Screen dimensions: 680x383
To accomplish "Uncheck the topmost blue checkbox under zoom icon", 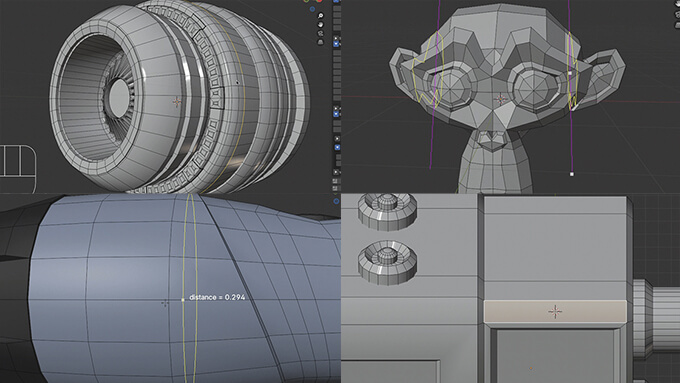I will [x=336, y=44].
